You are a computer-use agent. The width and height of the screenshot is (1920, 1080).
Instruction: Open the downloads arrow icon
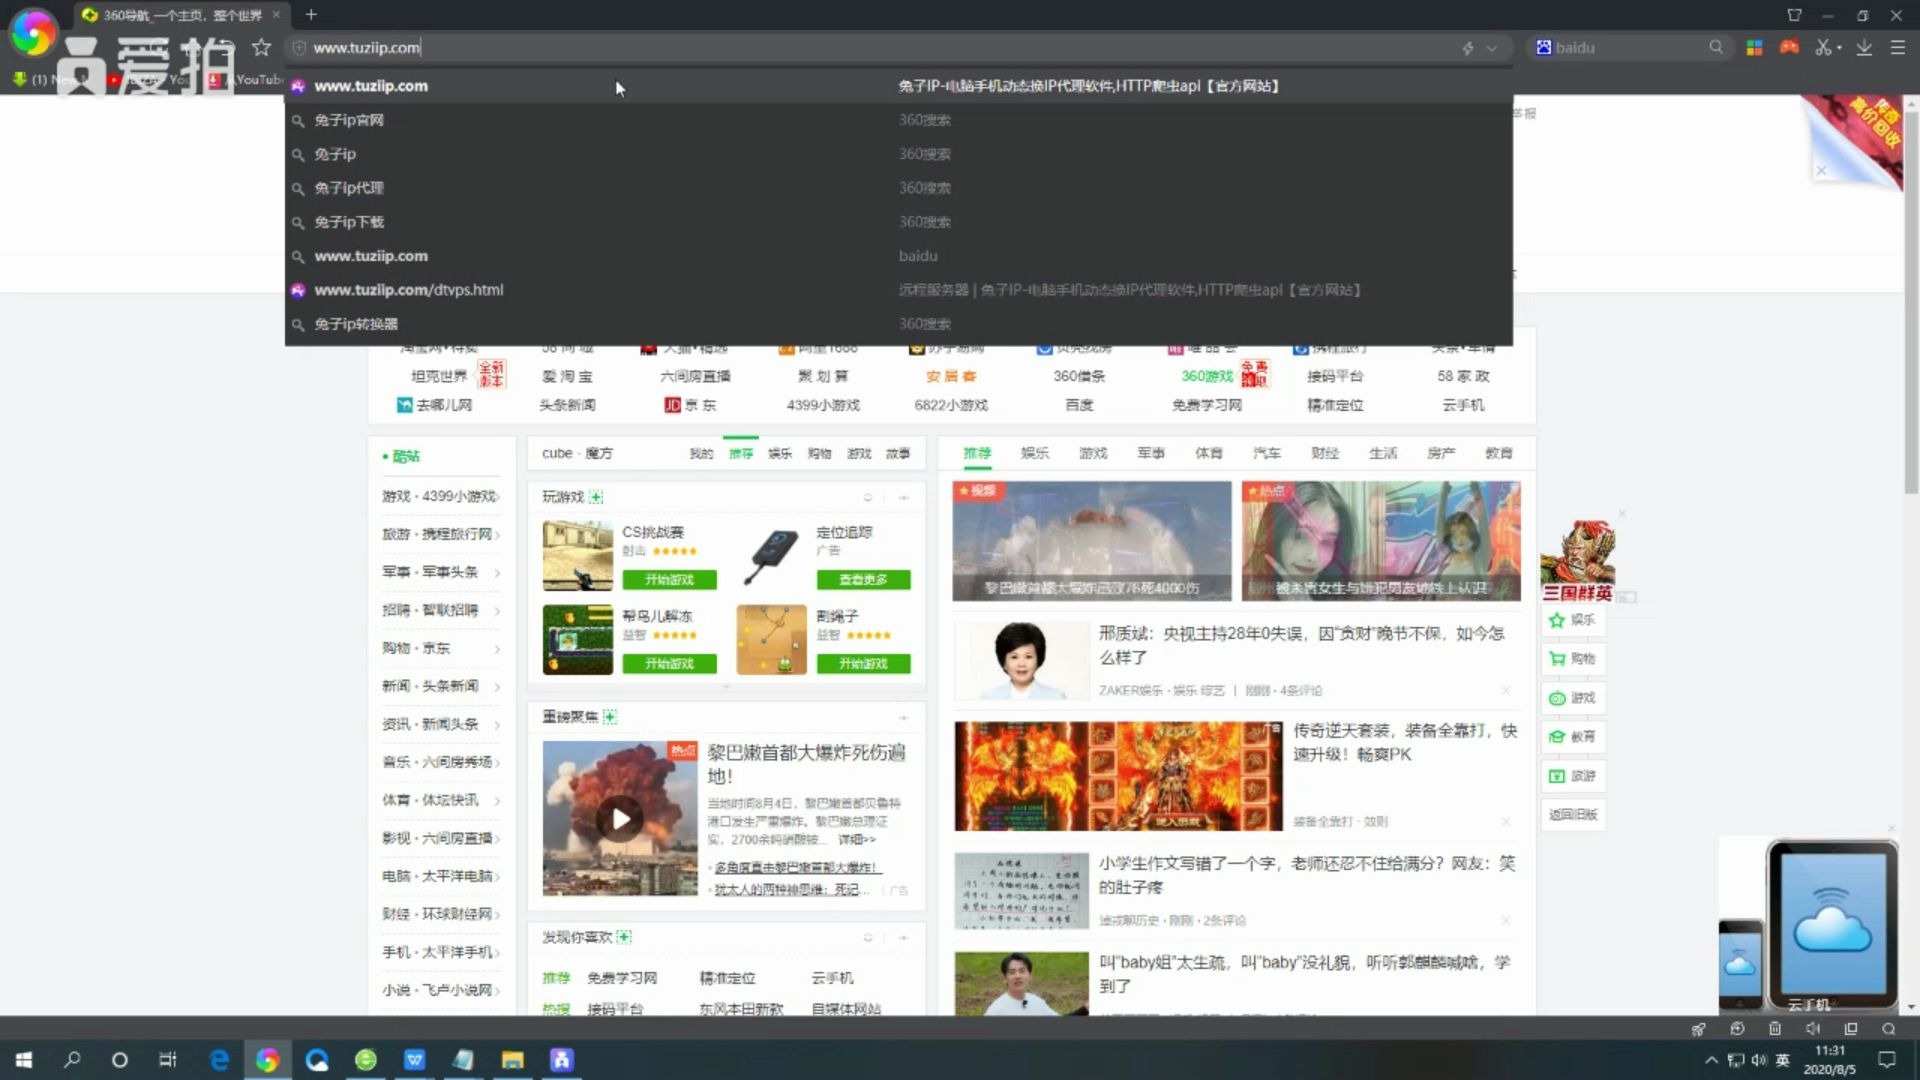(1864, 47)
